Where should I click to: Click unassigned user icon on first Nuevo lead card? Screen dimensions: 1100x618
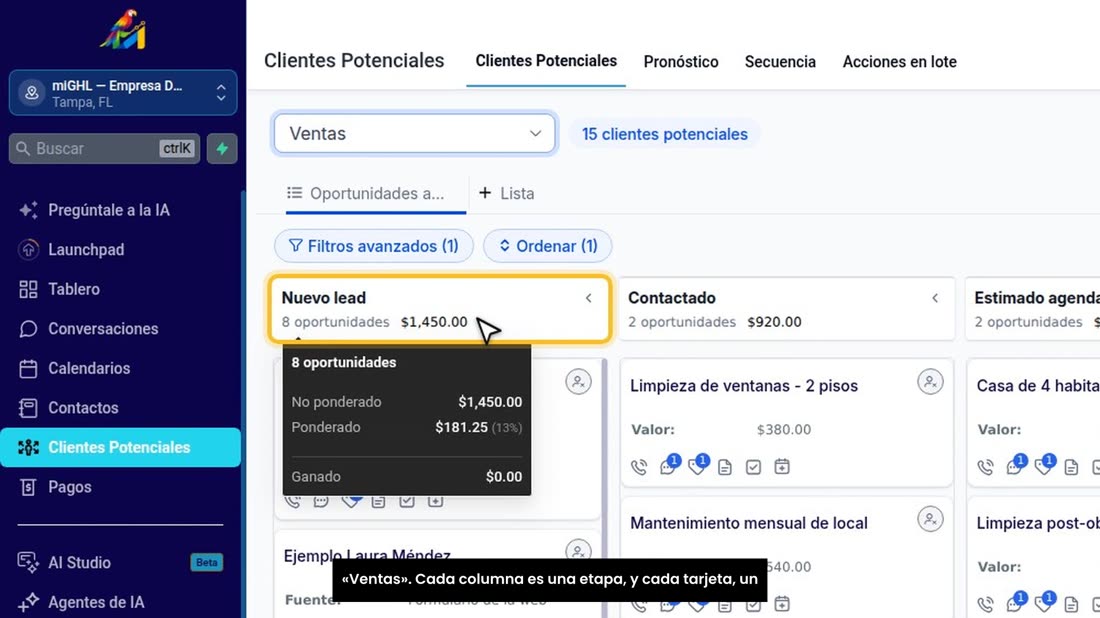pyautogui.click(x=578, y=382)
